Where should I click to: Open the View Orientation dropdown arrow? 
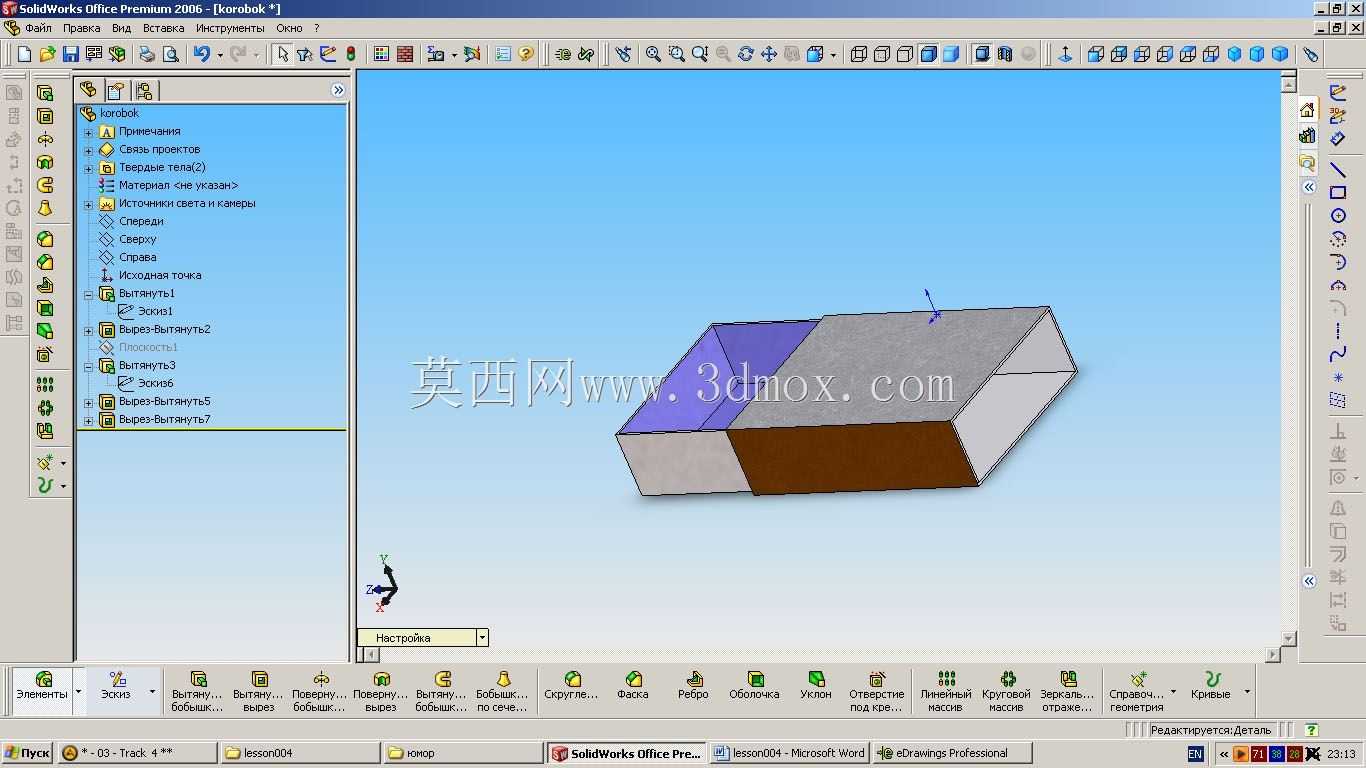pos(833,54)
